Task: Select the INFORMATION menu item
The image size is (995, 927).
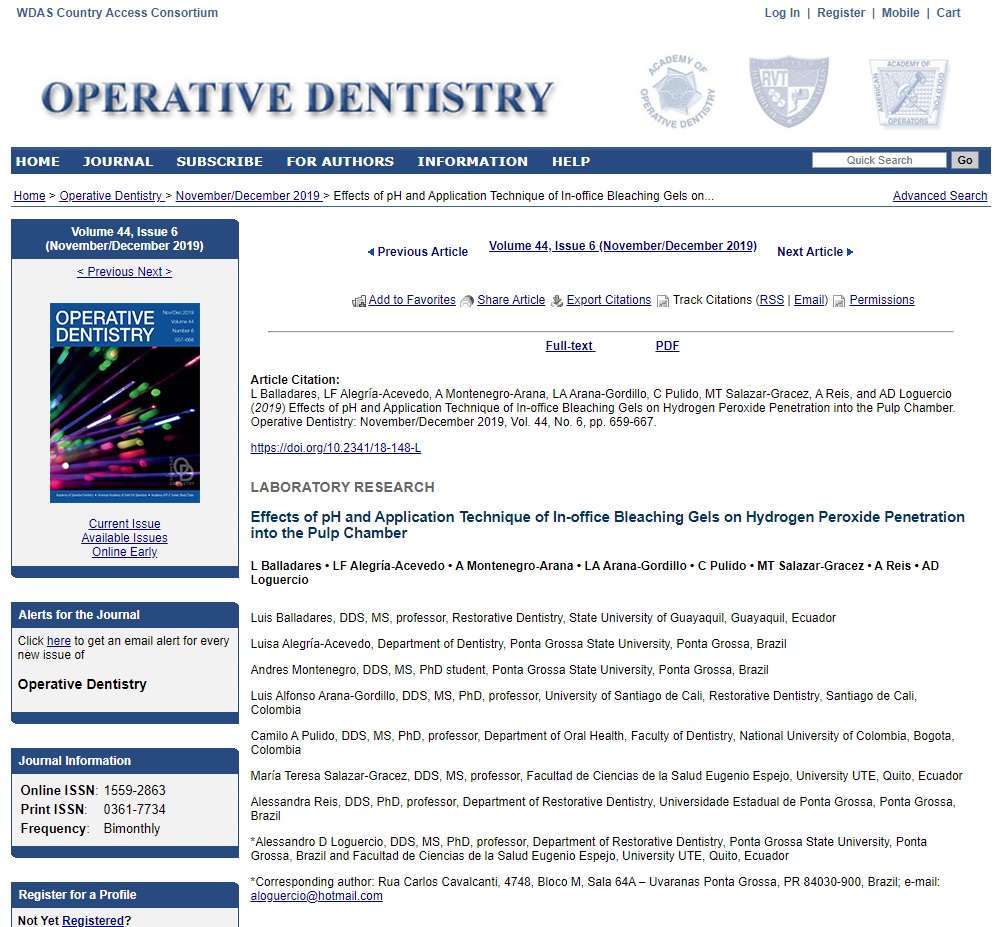Action: 472,161
